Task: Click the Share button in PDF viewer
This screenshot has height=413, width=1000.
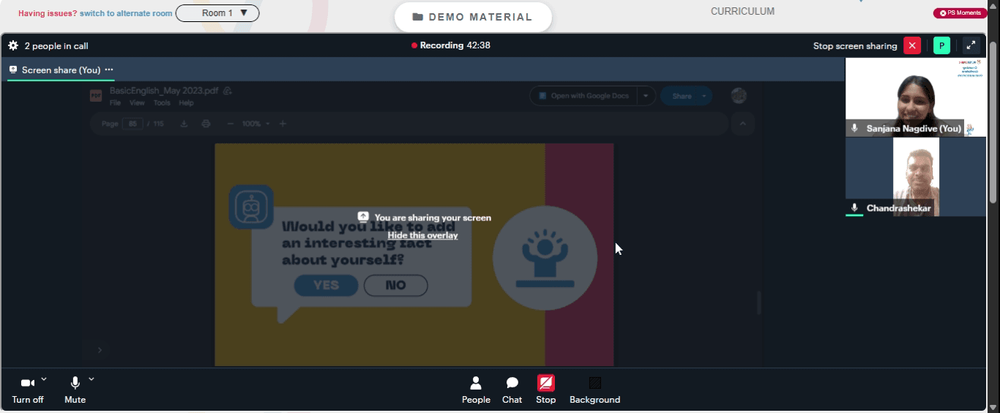Action: (681, 96)
